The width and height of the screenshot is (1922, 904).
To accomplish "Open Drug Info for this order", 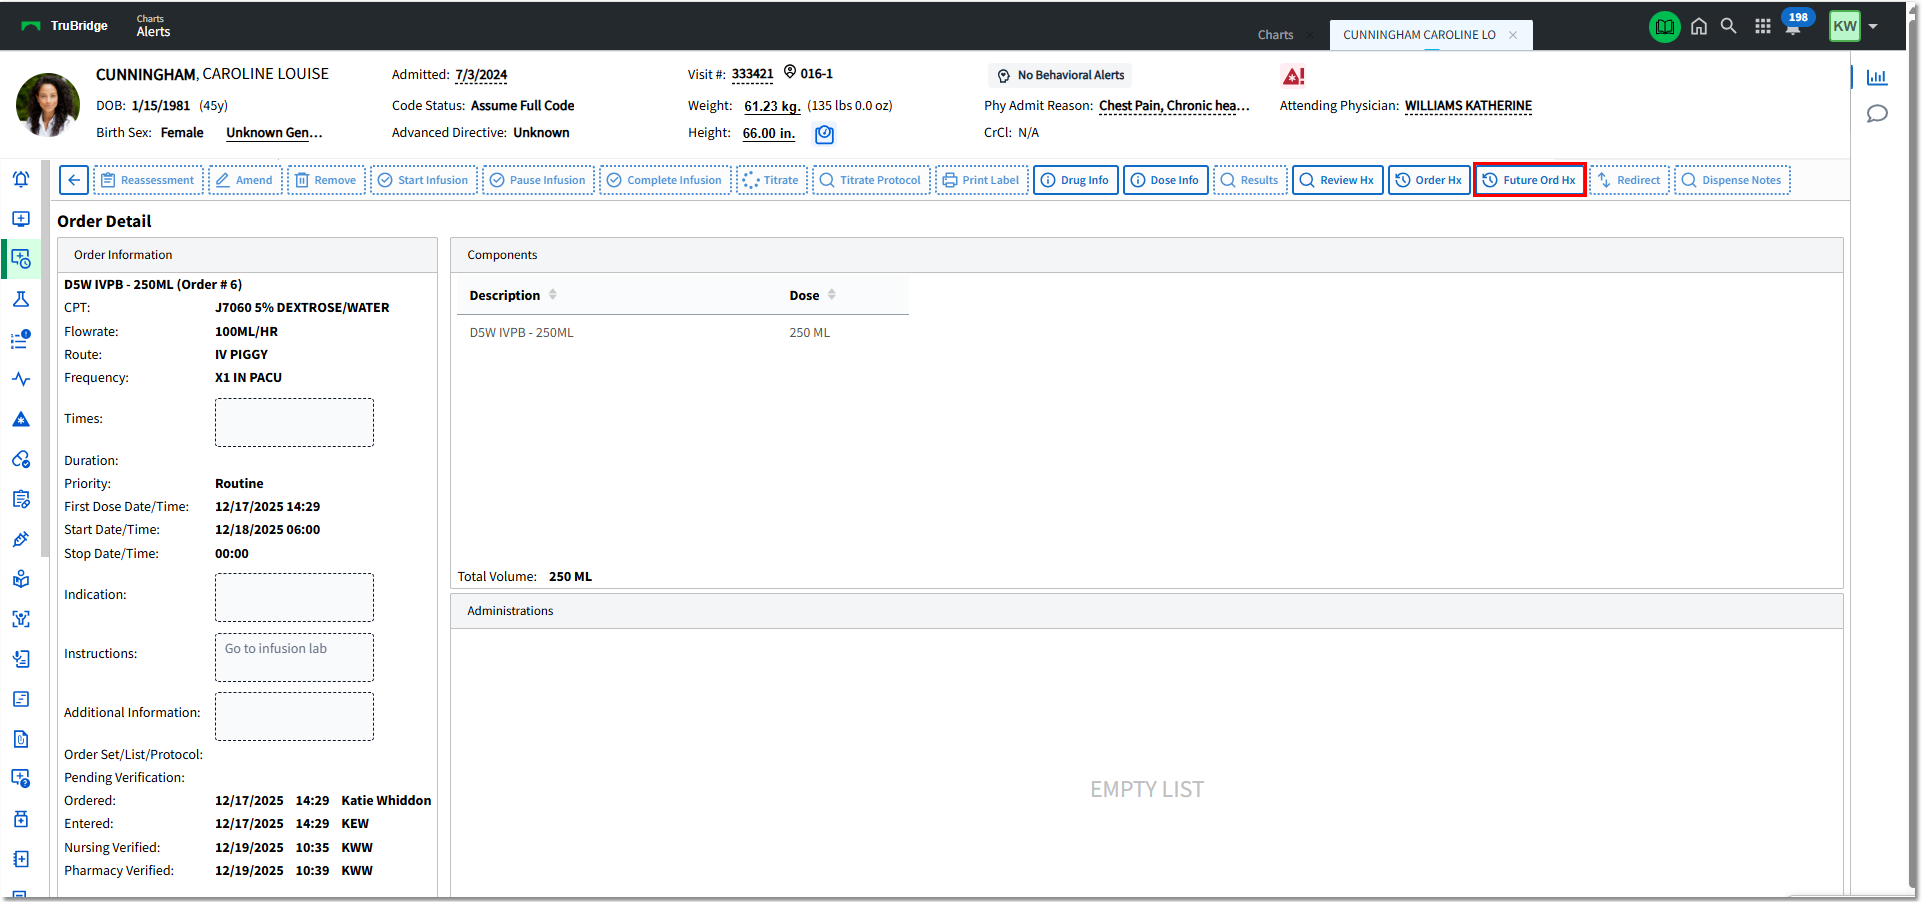I will [x=1075, y=180].
